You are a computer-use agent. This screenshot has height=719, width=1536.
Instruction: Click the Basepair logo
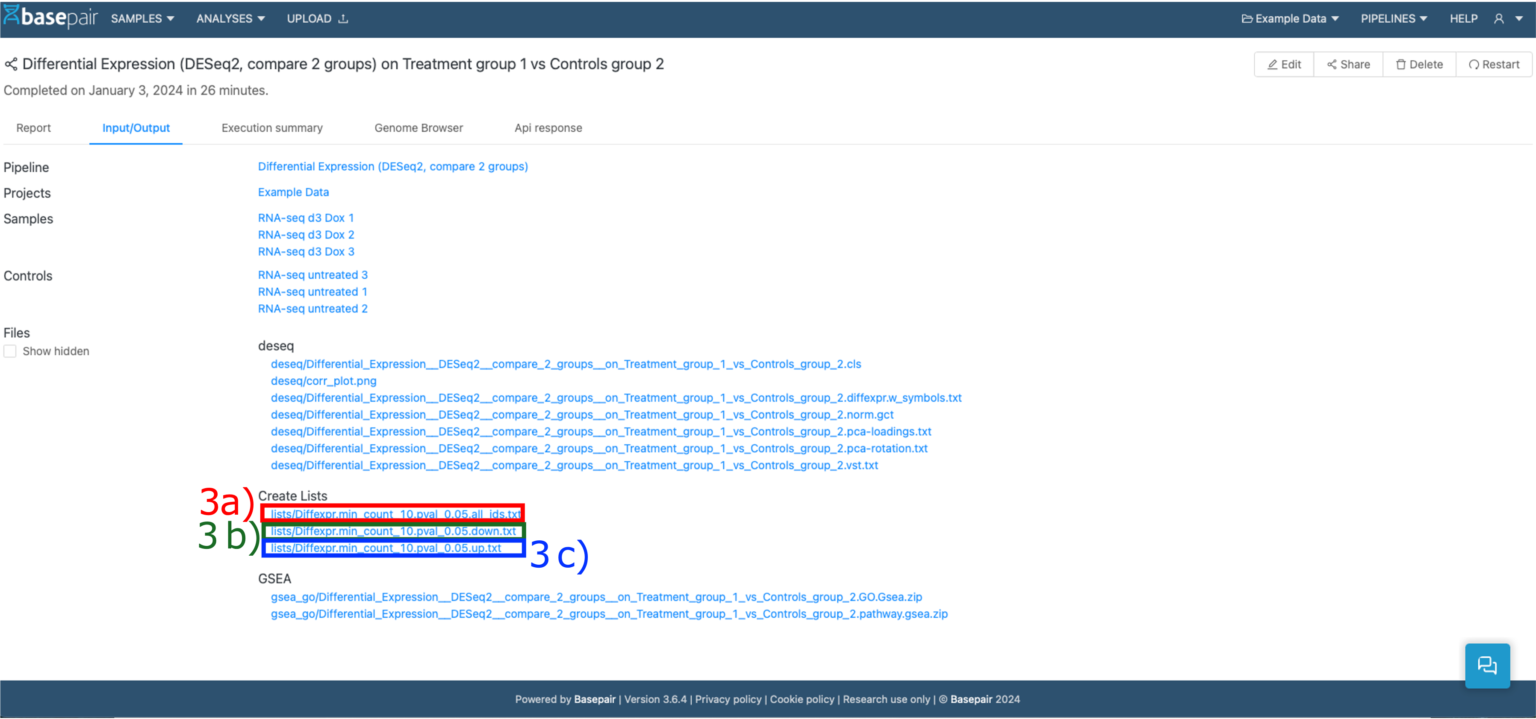(x=50, y=18)
